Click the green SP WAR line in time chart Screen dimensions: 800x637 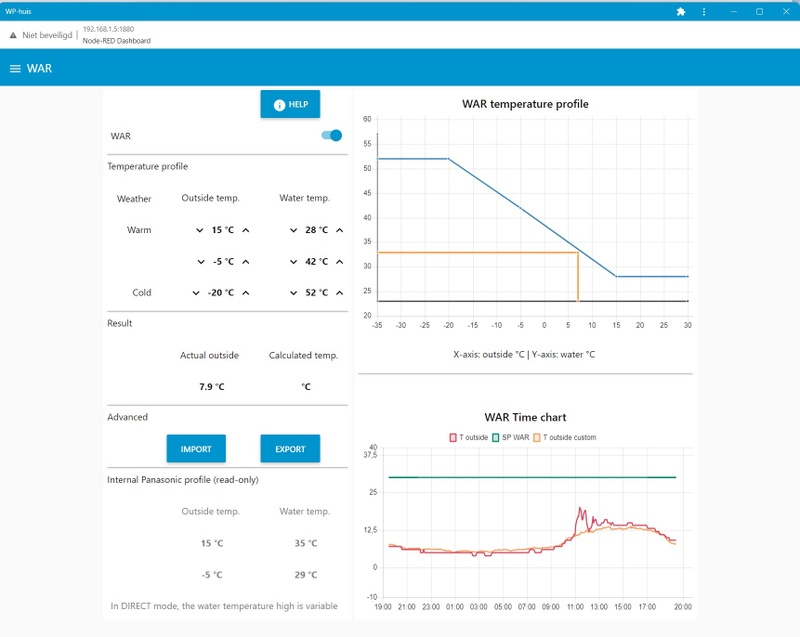pyautogui.click(x=532, y=477)
